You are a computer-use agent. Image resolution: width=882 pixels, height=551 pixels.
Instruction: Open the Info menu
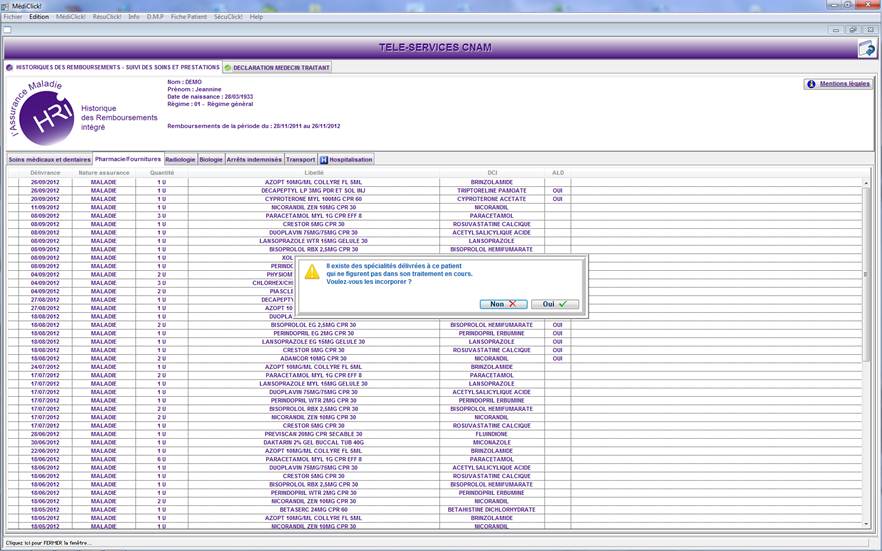[x=134, y=17]
